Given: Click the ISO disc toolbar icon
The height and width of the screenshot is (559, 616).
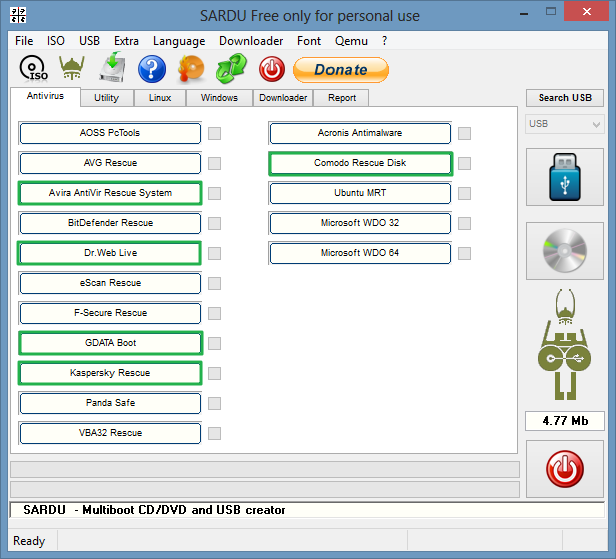Looking at the screenshot, I should point(33,69).
